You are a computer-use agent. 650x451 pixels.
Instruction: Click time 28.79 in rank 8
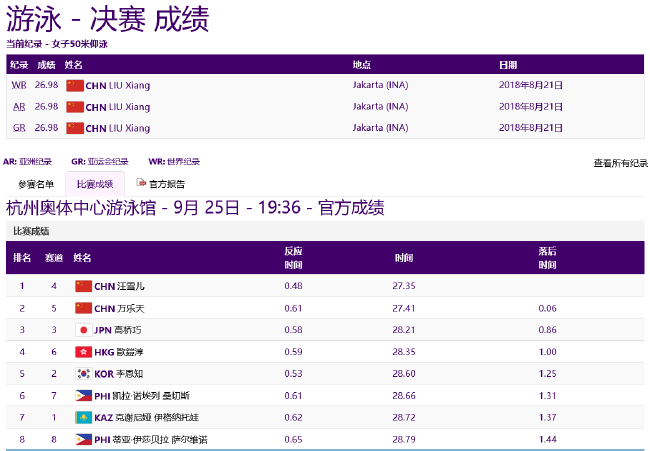pos(404,439)
